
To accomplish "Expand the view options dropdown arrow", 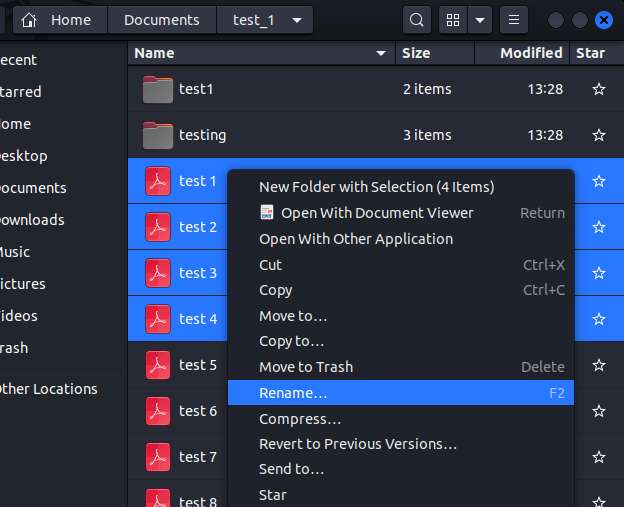I will pyautogui.click(x=481, y=20).
